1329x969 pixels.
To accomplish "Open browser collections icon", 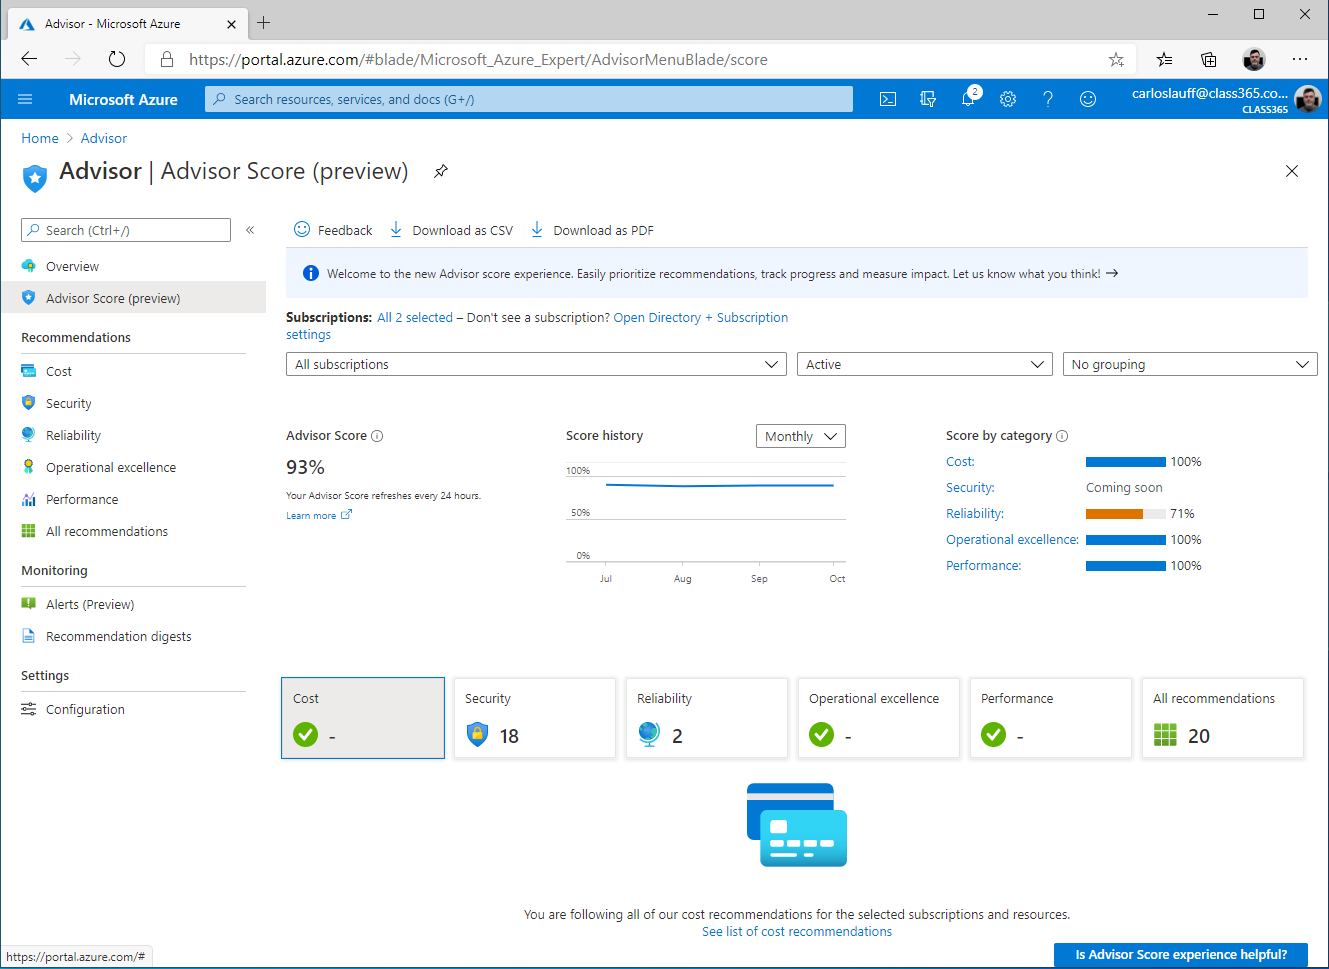I will point(1209,59).
